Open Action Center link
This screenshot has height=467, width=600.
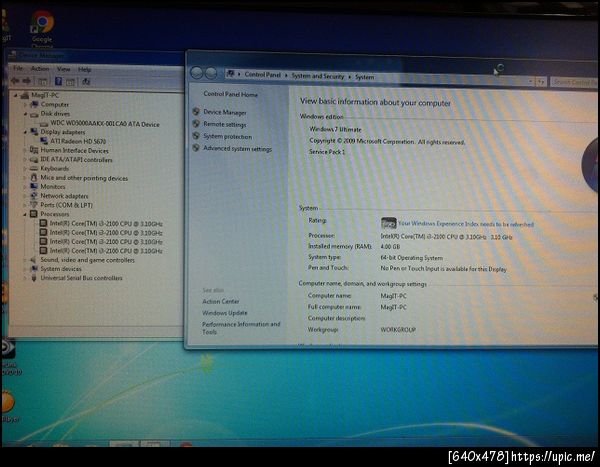[x=220, y=302]
